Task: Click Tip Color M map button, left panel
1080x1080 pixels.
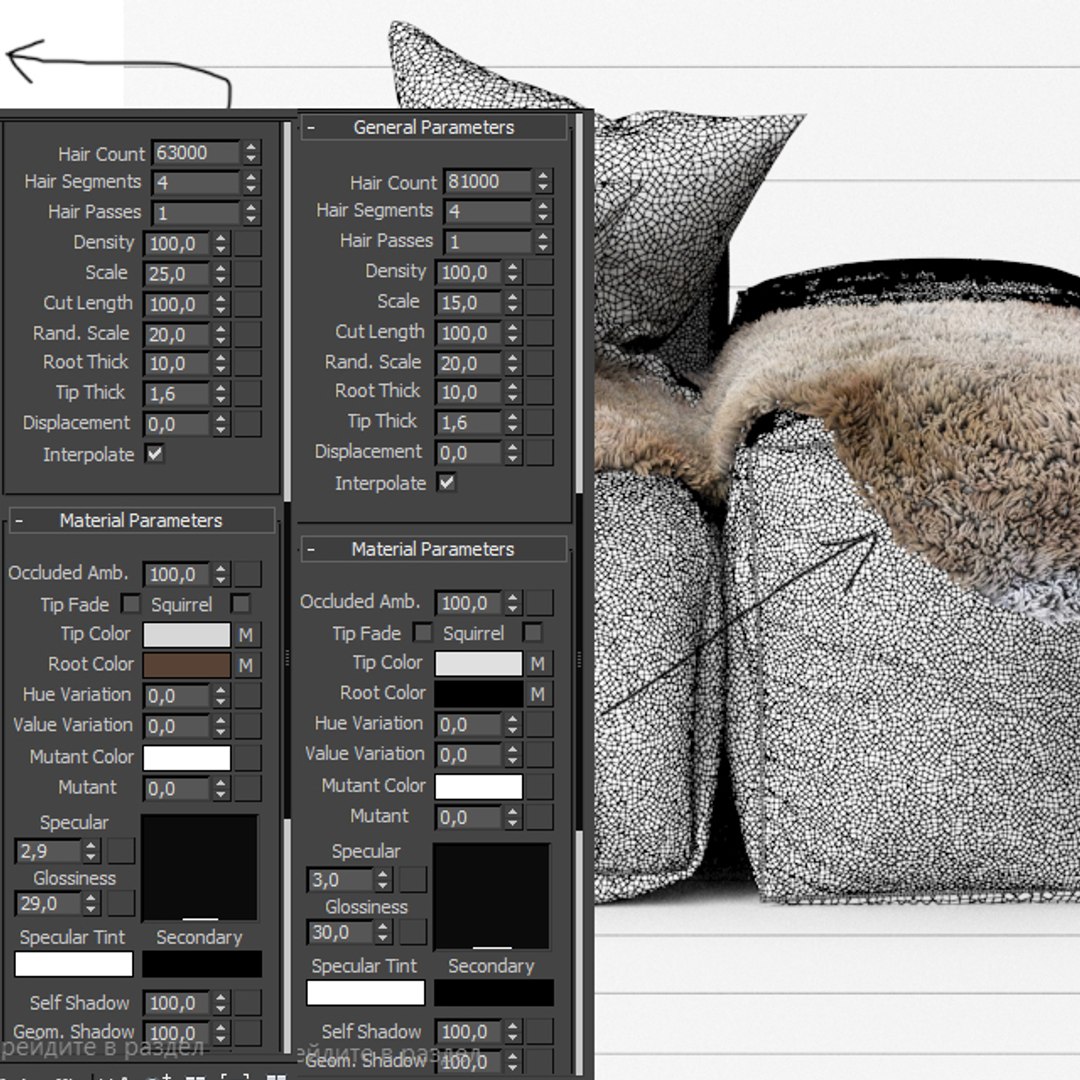Action: pyautogui.click(x=246, y=635)
